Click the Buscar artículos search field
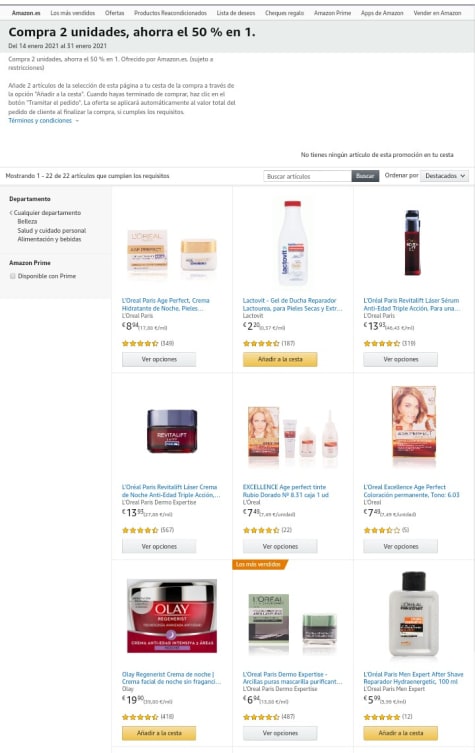The width and height of the screenshot is (475, 753). tap(307, 176)
